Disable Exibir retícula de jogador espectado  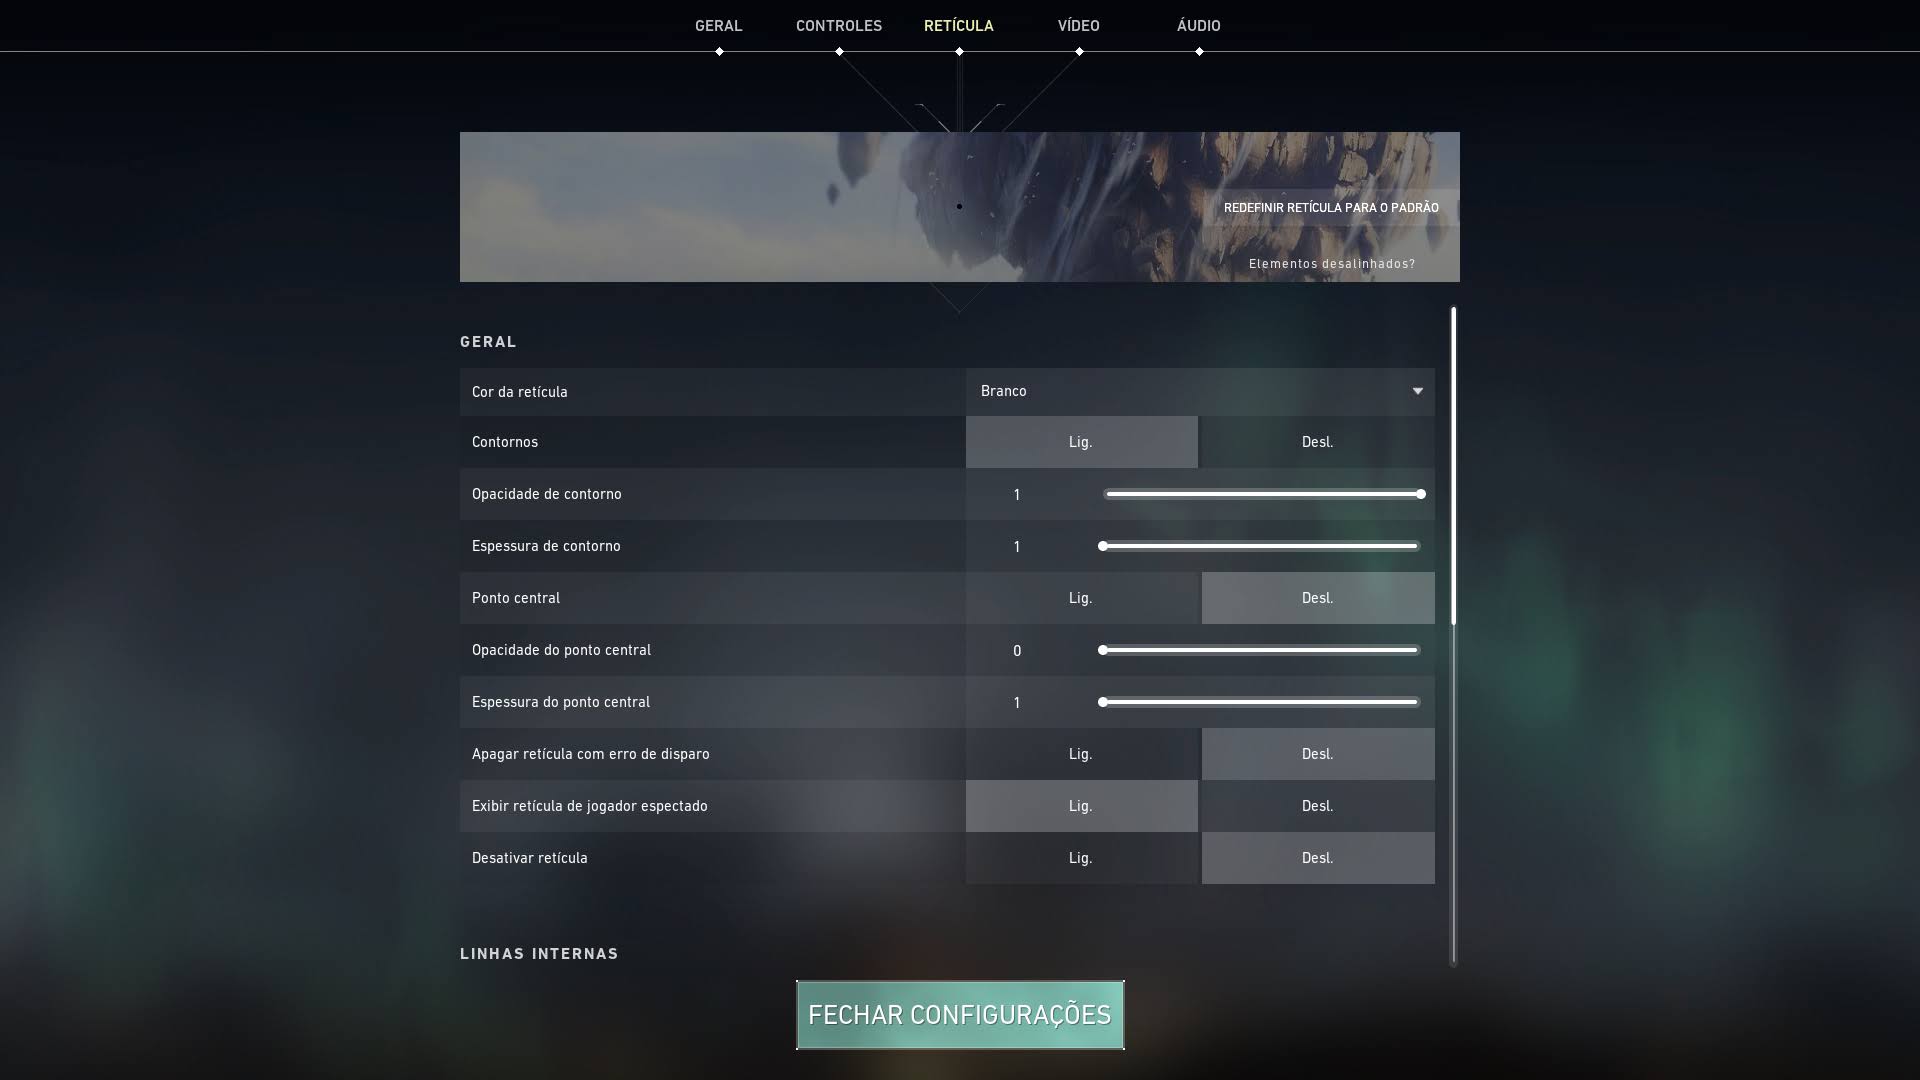pyautogui.click(x=1317, y=805)
